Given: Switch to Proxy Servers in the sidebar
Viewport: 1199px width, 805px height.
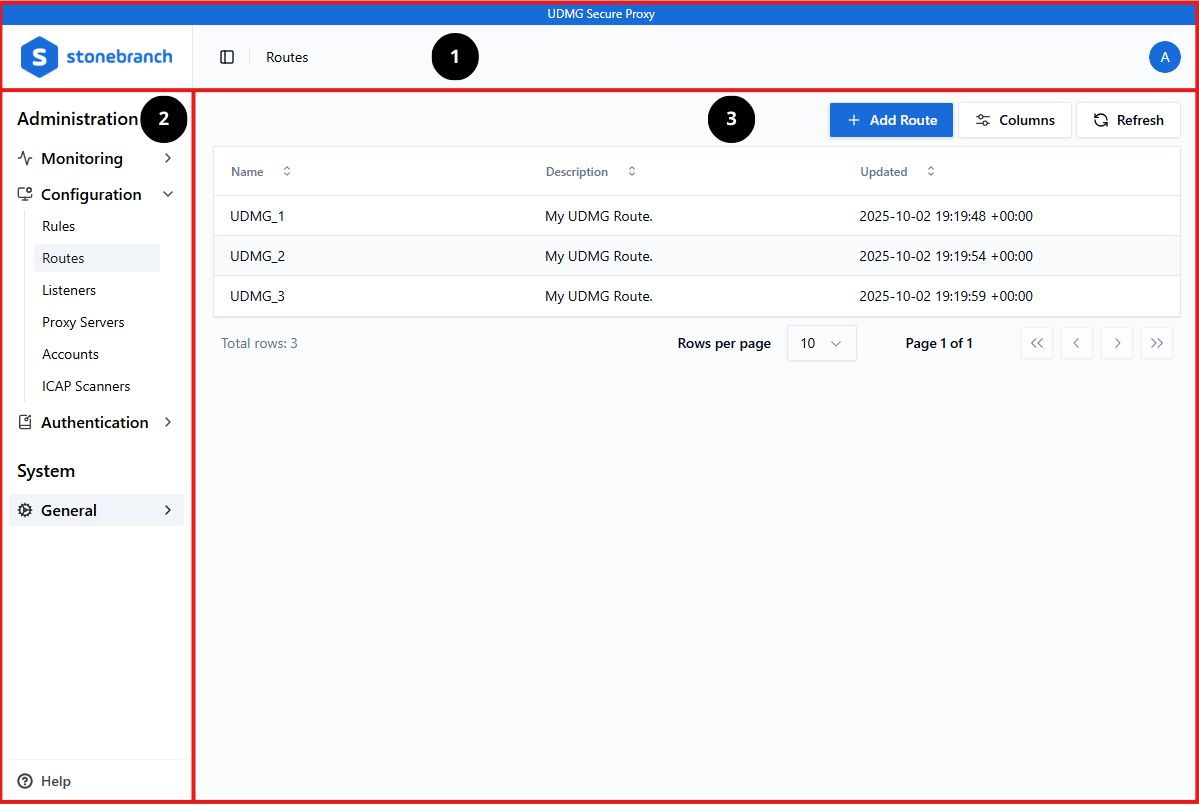Looking at the screenshot, I should point(83,322).
